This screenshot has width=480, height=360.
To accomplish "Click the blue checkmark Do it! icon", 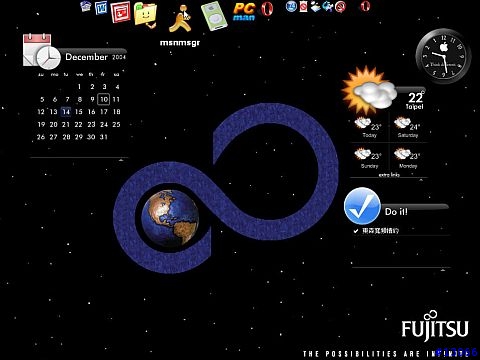I will (362, 206).
